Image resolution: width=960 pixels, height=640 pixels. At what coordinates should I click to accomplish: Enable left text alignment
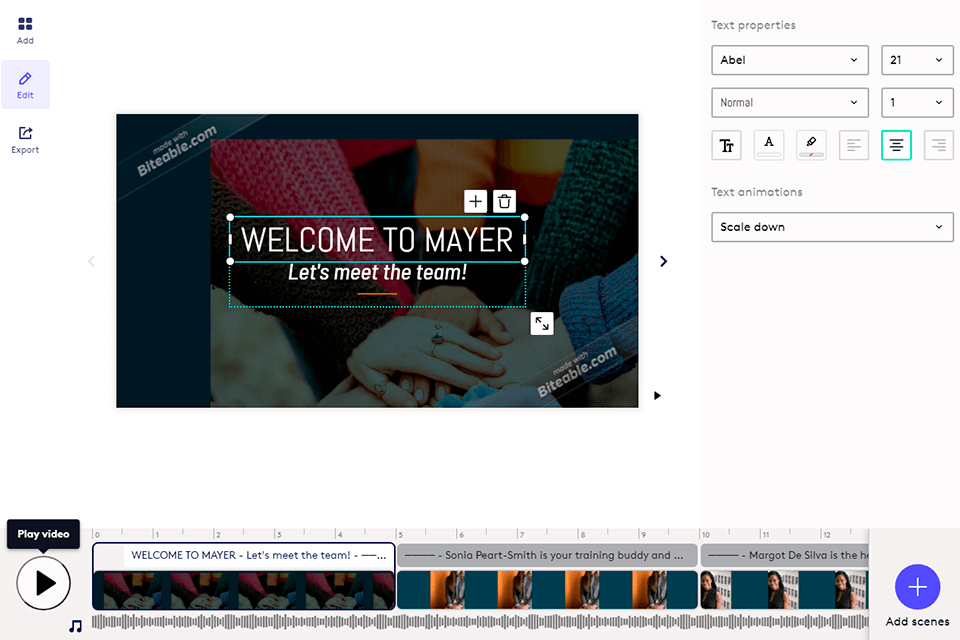pos(853,144)
